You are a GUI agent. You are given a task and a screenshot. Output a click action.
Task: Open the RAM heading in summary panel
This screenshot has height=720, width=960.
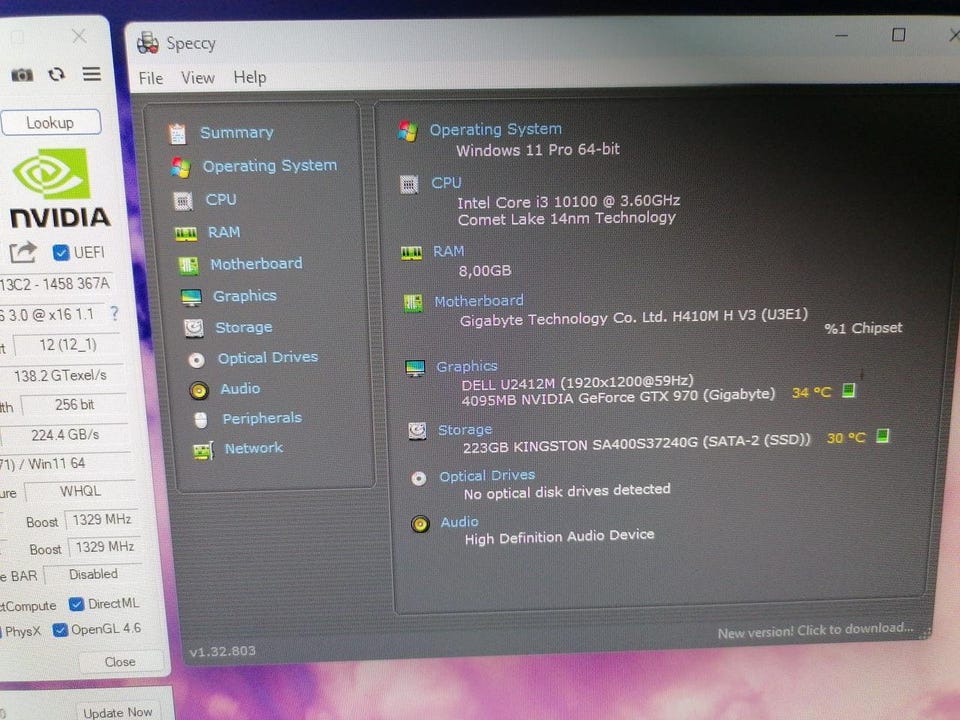[x=449, y=251]
